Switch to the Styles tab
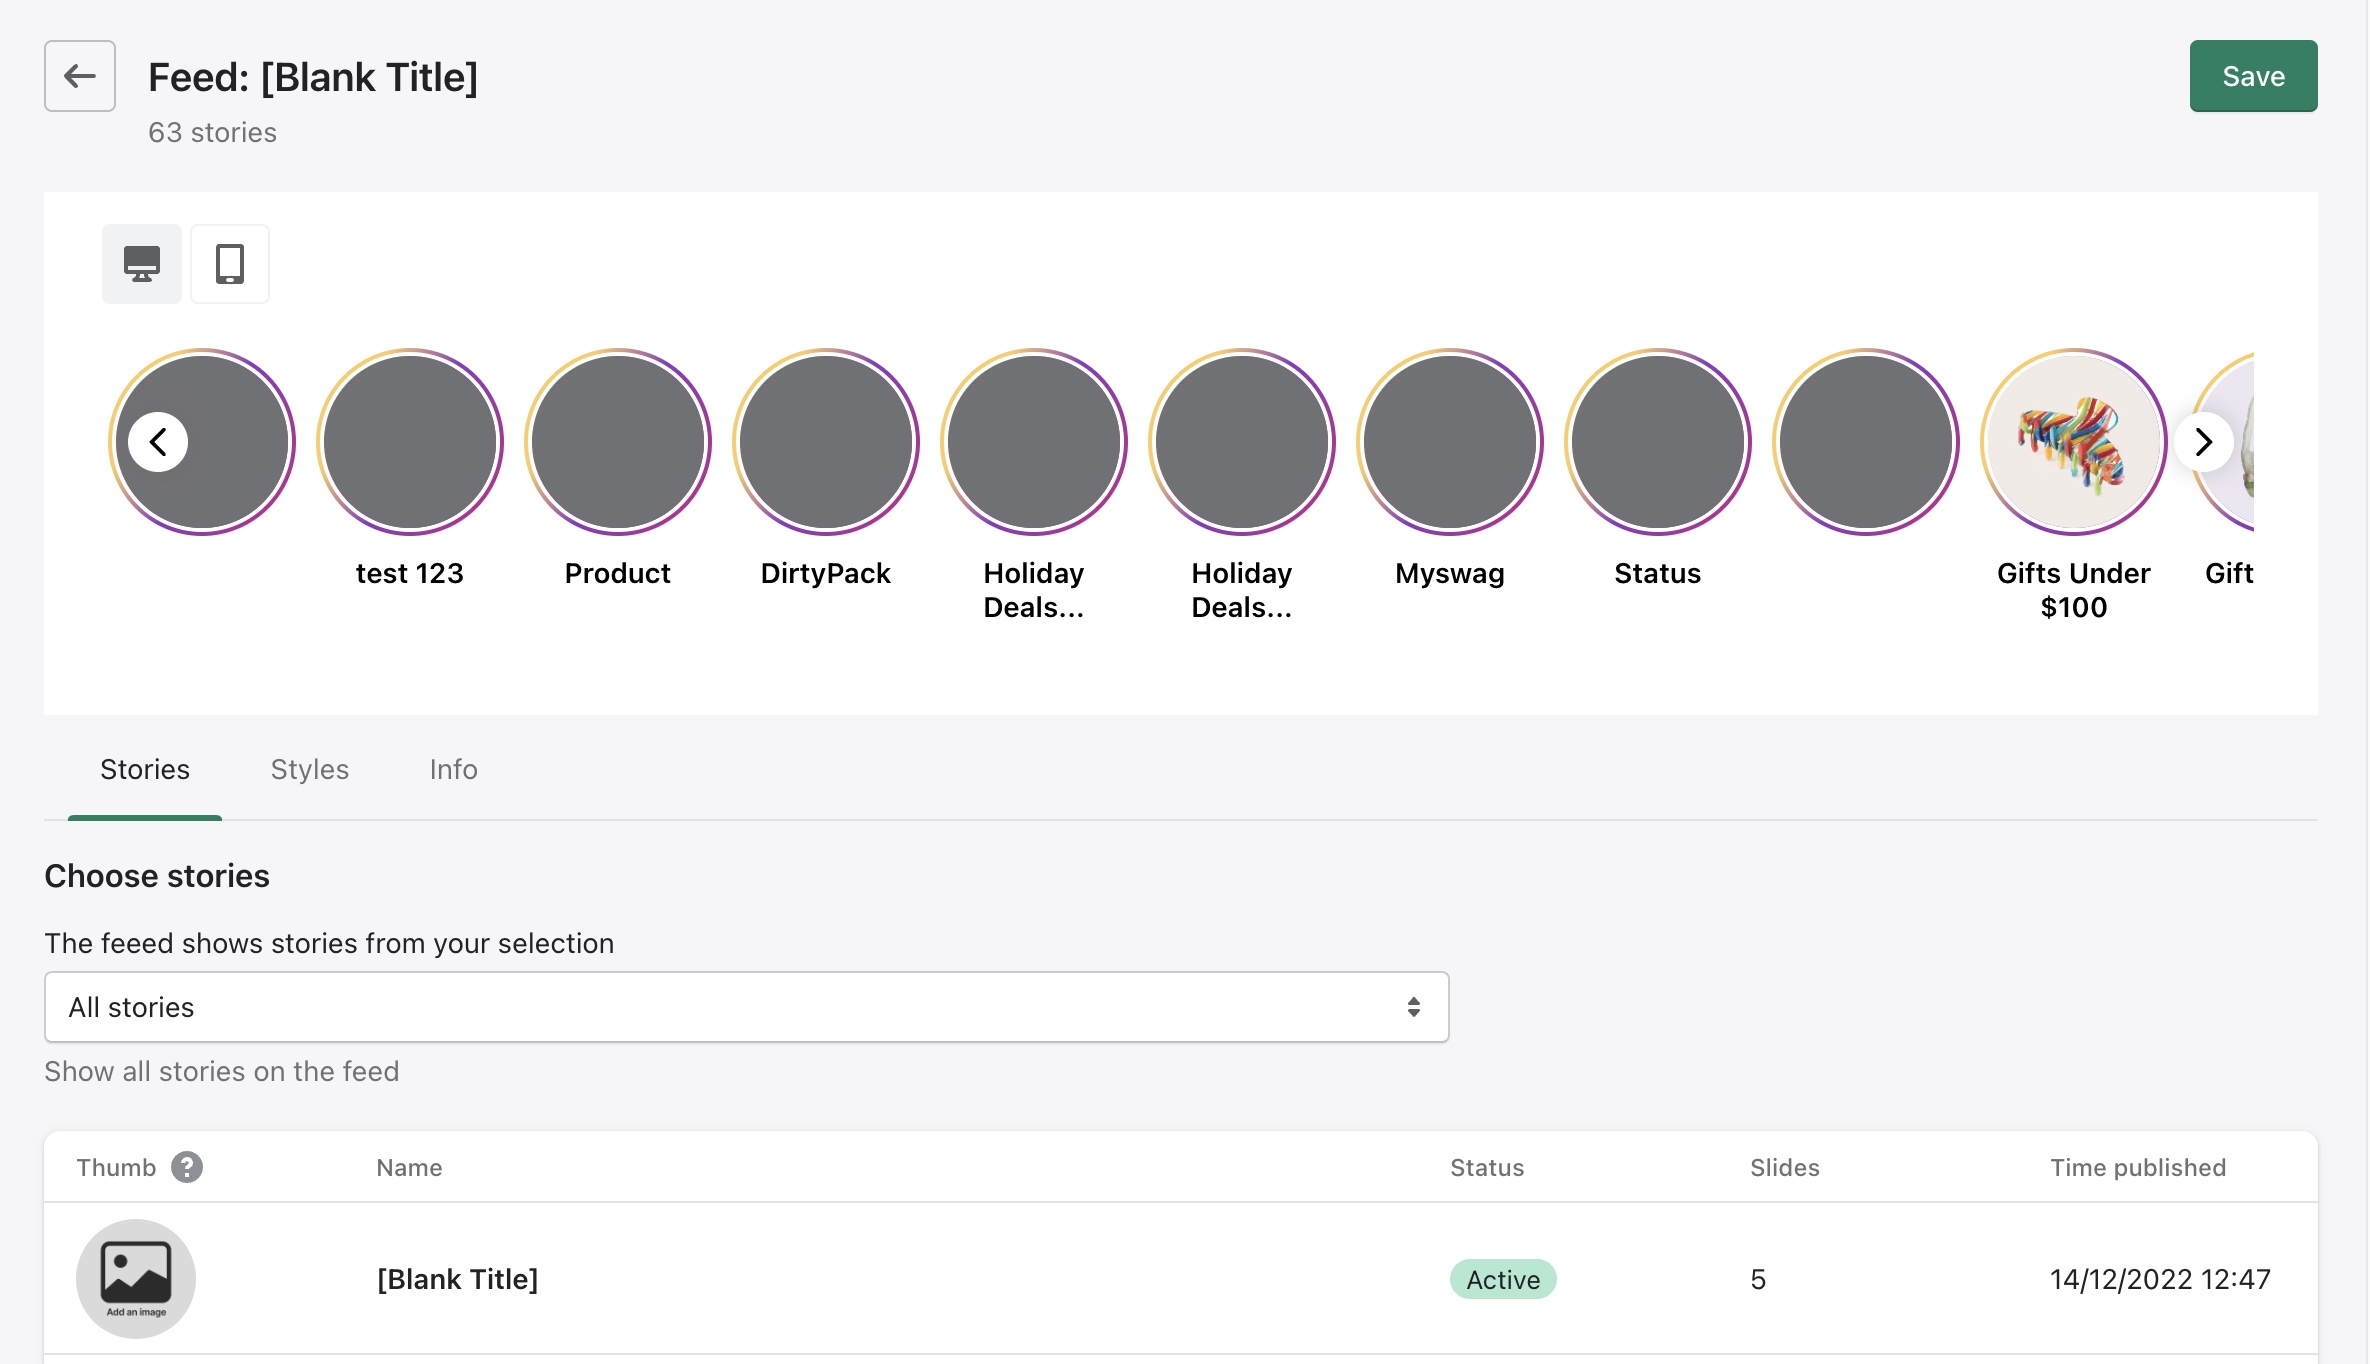 click(310, 769)
